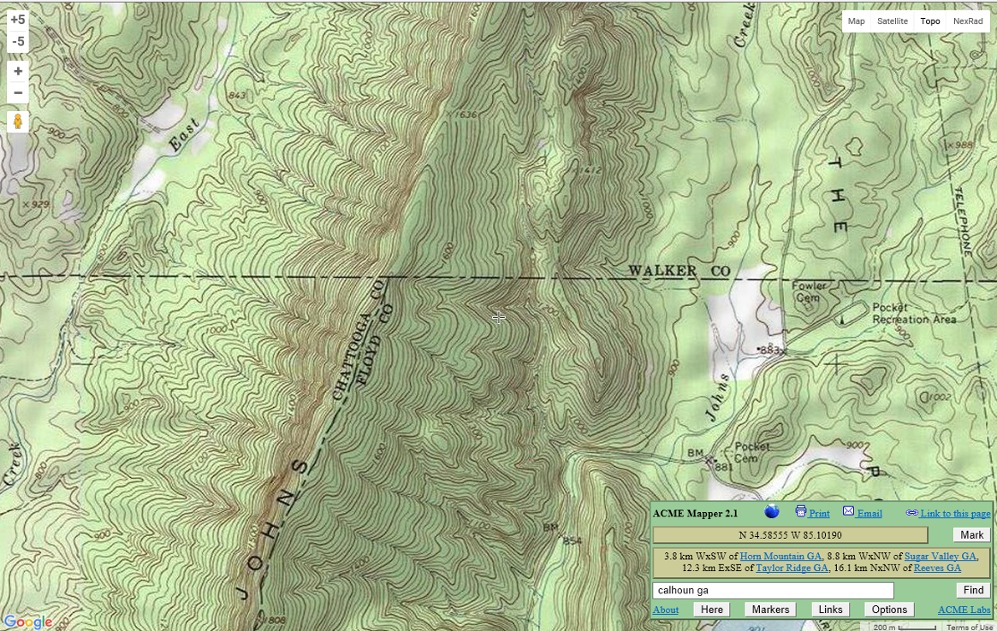The image size is (997, 631).
Task: Select the Street View pegman icon
Action: [18, 121]
